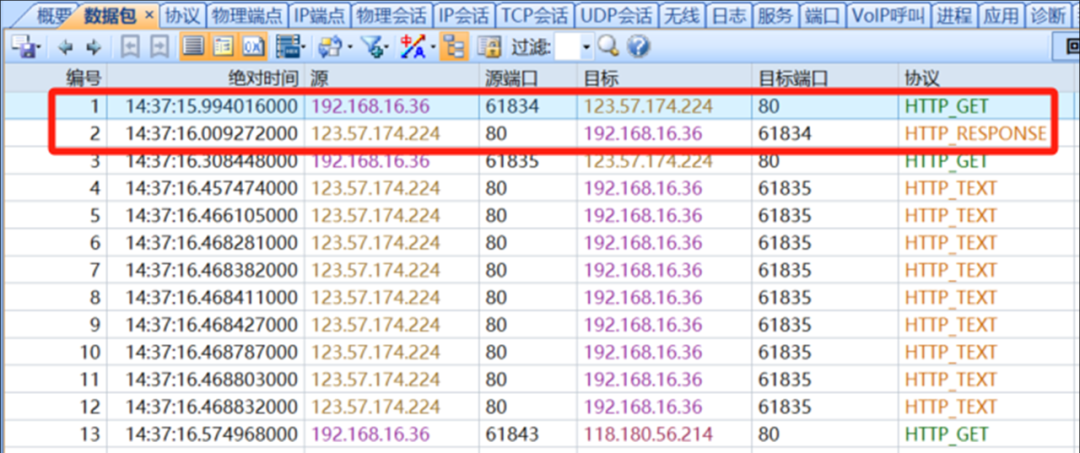Go to previous packet with left arrow
Image resolution: width=1080 pixels, height=453 pixels.
[x=65, y=47]
